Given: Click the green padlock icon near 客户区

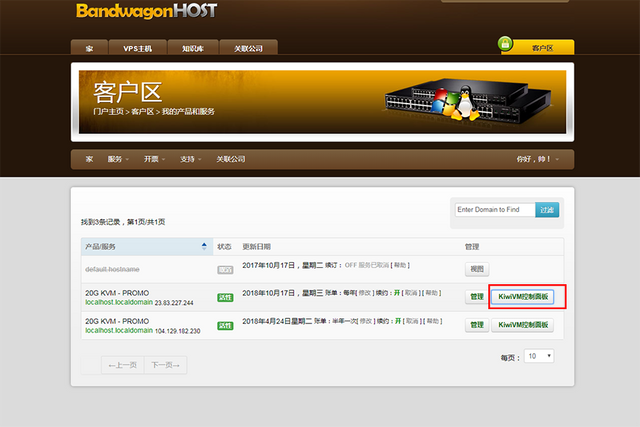Looking at the screenshot, I should click(505, 43).
